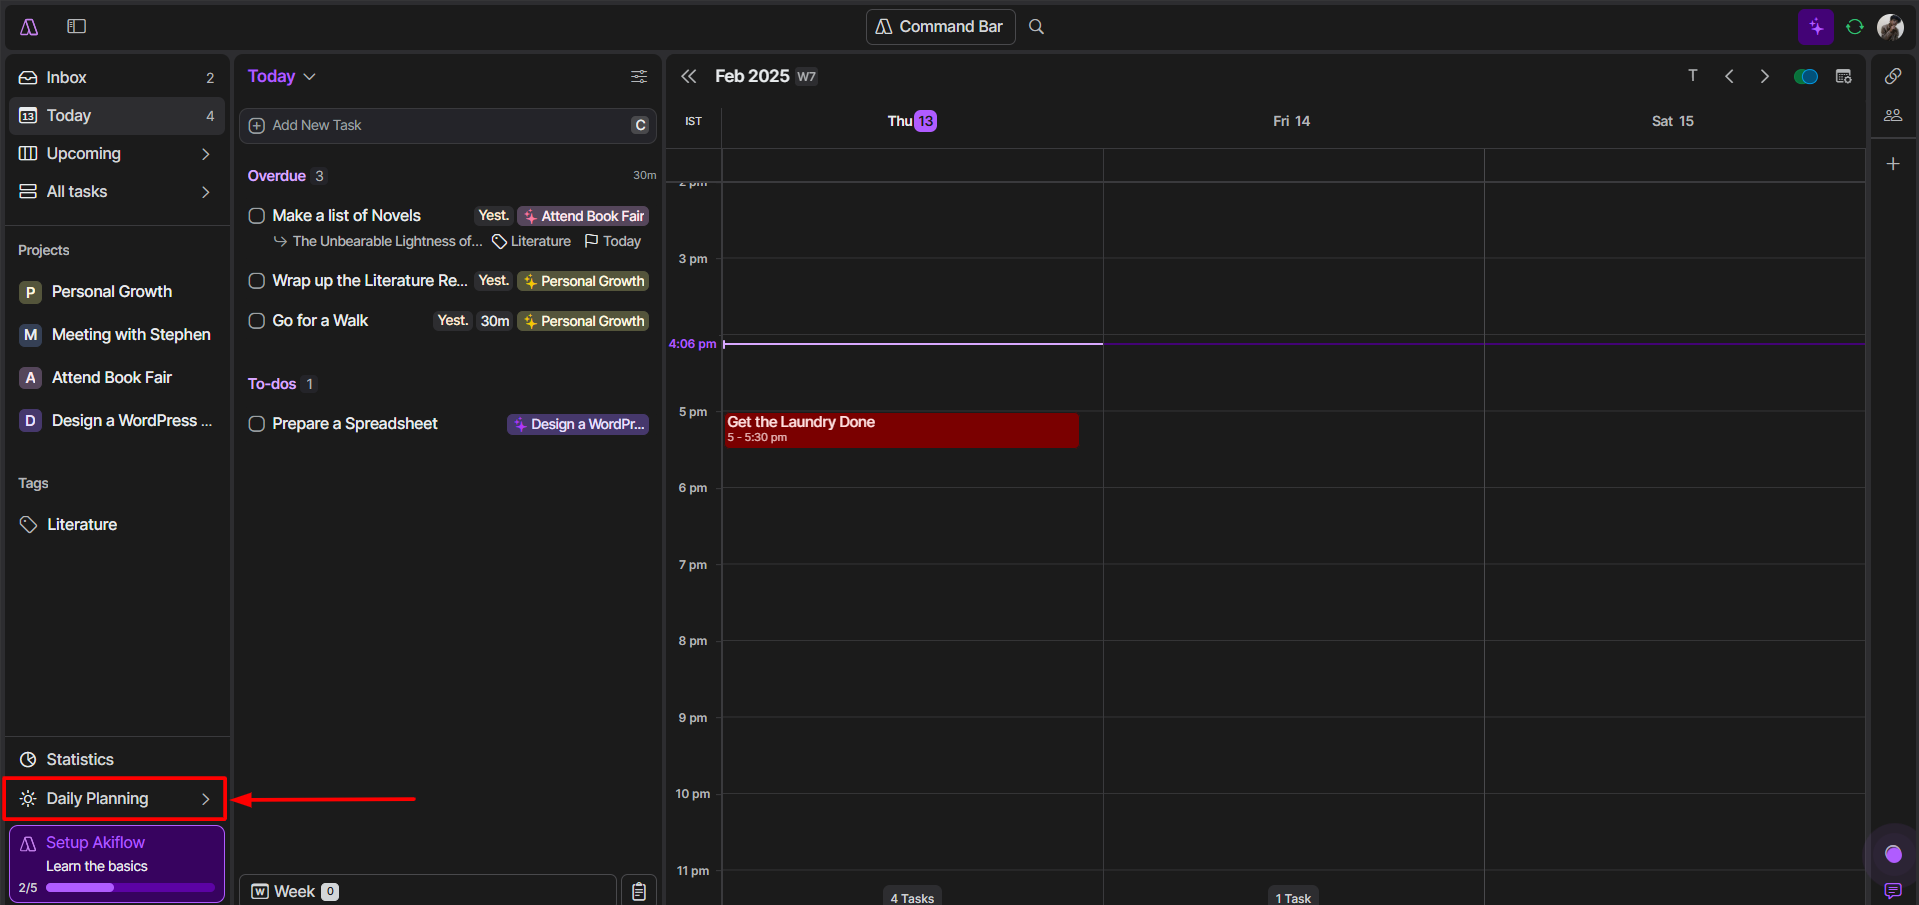Click the clipboard icon near Week

tap(639, 891)
